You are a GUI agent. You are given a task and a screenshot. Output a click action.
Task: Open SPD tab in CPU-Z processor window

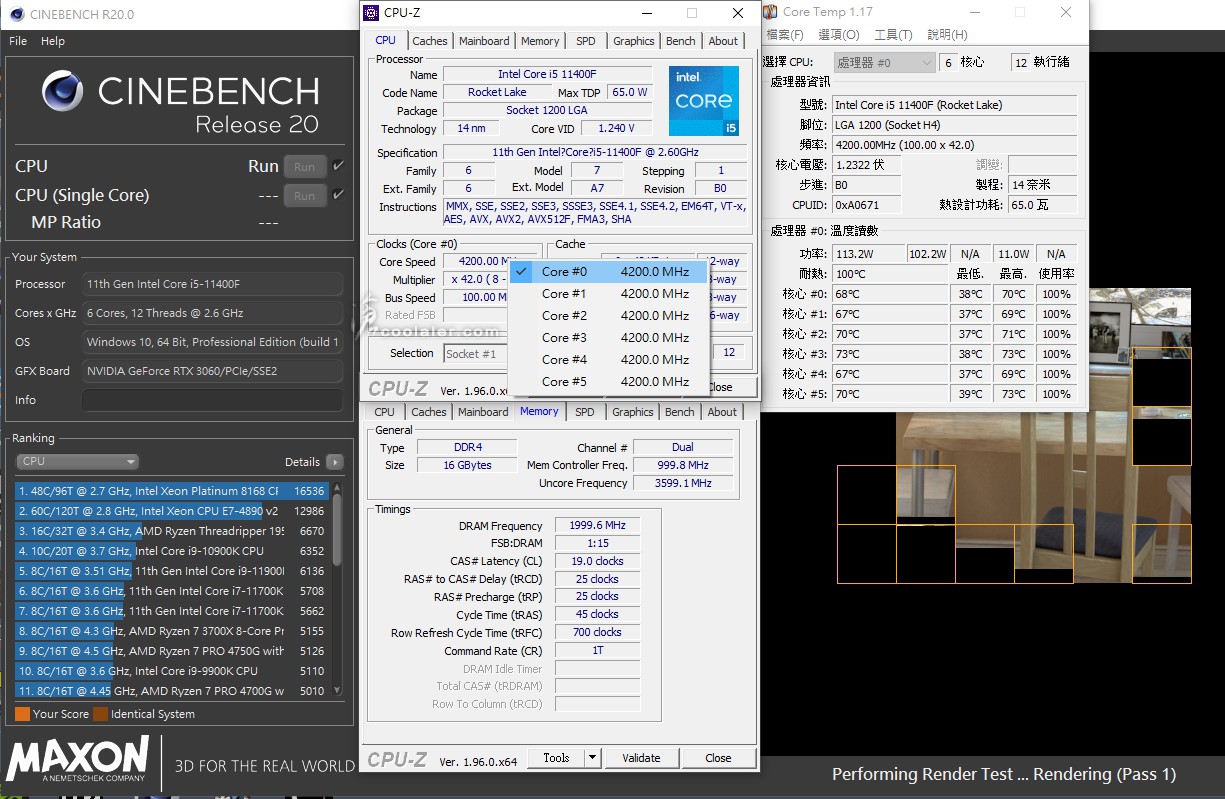pyautogui.click(x=586, y=41)
